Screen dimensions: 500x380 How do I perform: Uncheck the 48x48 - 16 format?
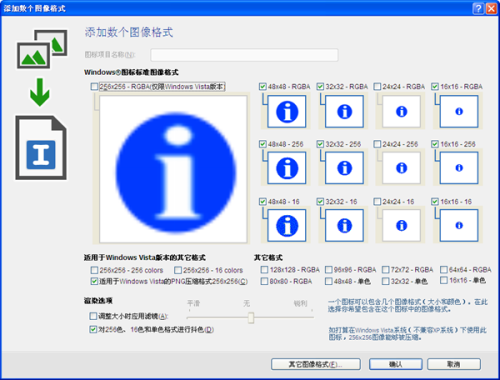click(x=263, y=202)
